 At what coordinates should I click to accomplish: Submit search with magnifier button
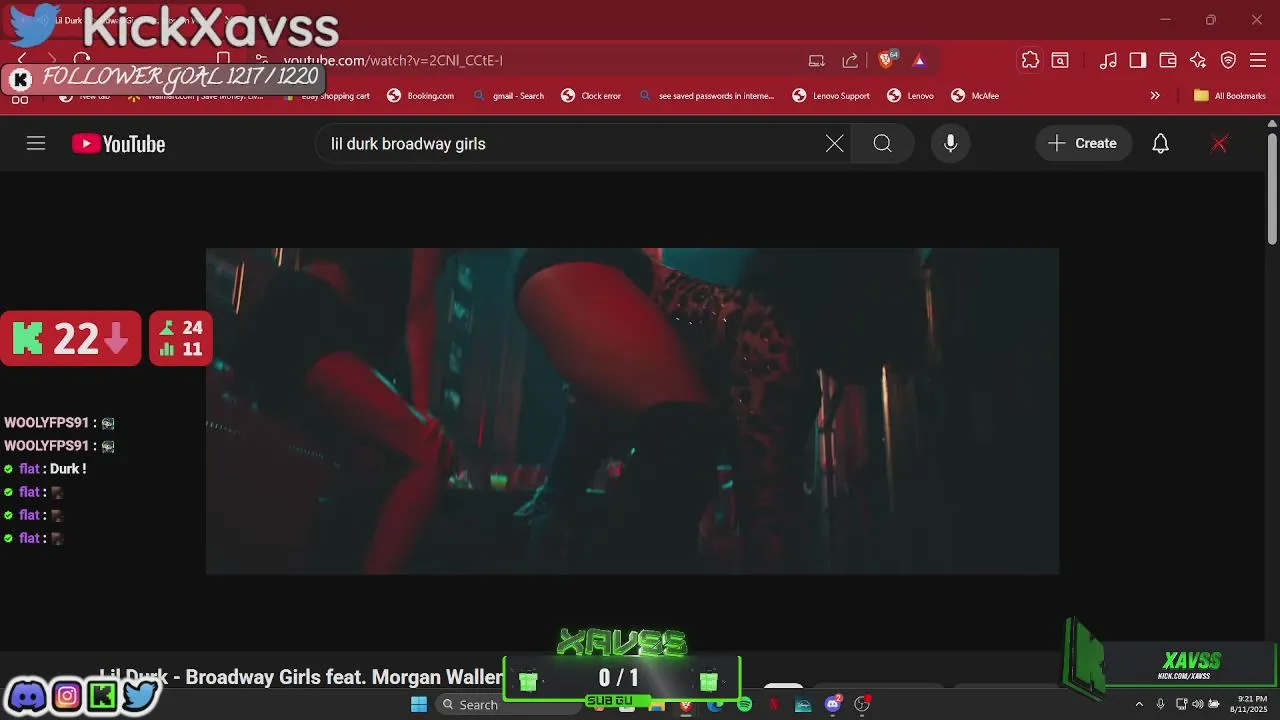[x=882, y=144]
